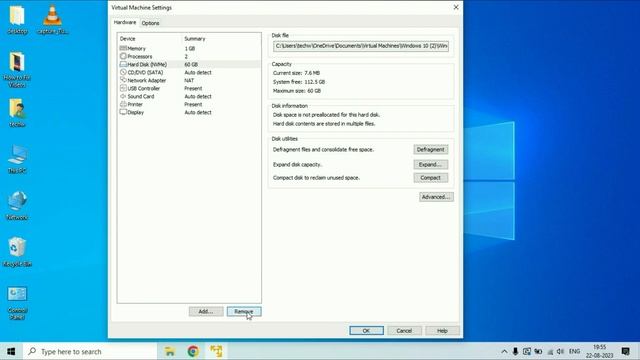Open Windows Start menu
The width and height of the screenshot is (640, 360).
point(11,351)
